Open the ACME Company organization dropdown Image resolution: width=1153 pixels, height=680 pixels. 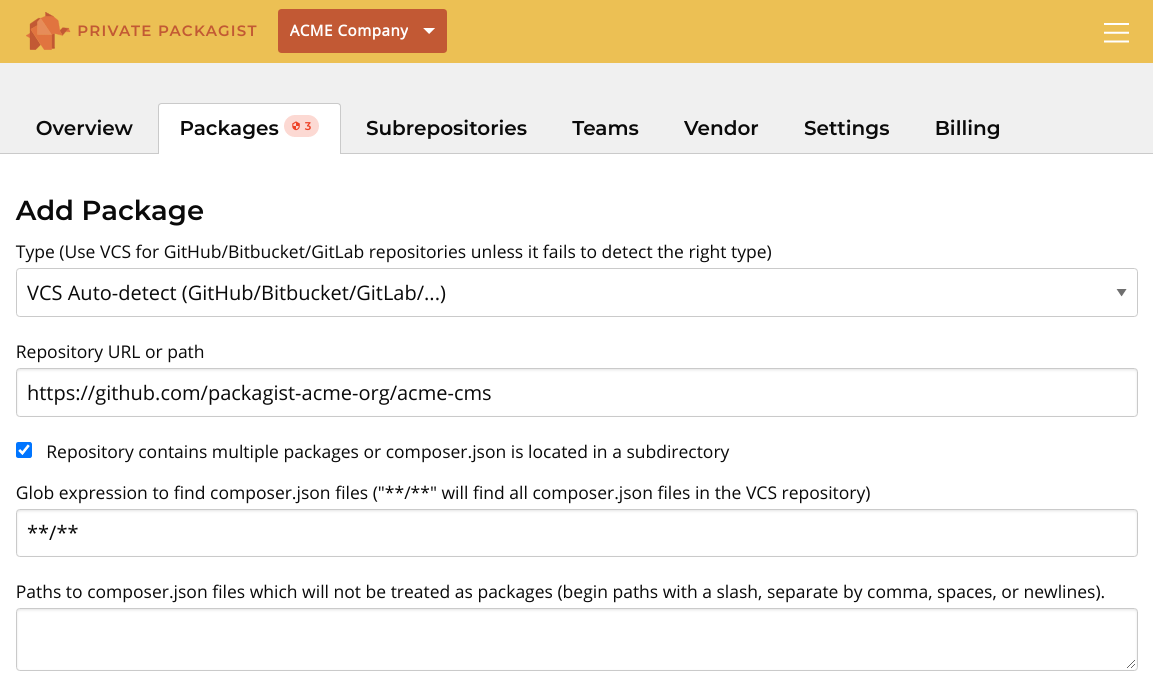pos(362,31)
